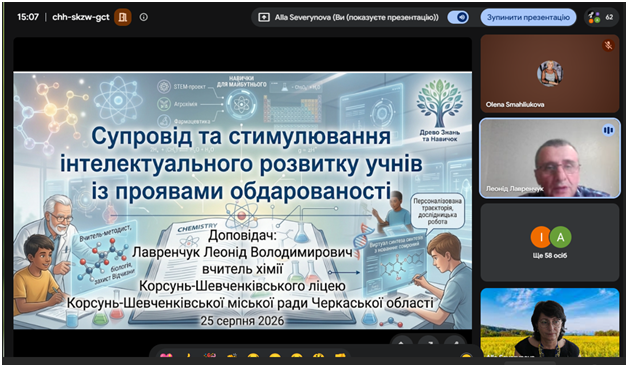Select the Olena Smahliukova participant tile
This screenshot has height=367, width=628.
coord(550,73)
